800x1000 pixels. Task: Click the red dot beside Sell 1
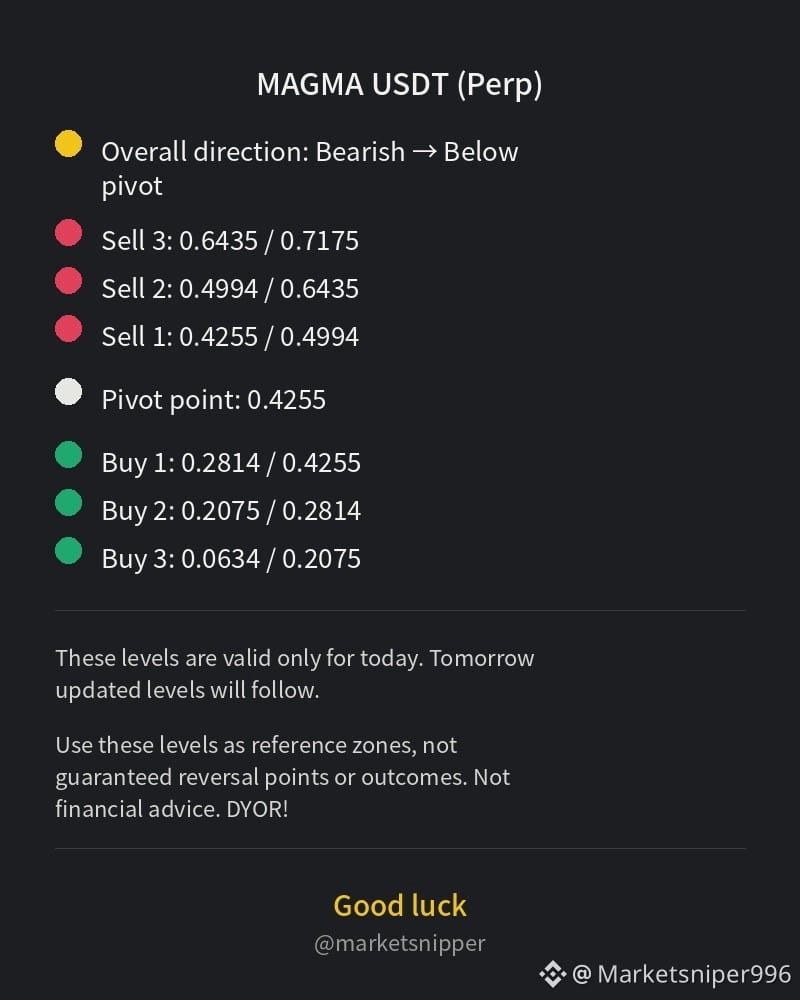pyautogui.click(x=68, y=328)
